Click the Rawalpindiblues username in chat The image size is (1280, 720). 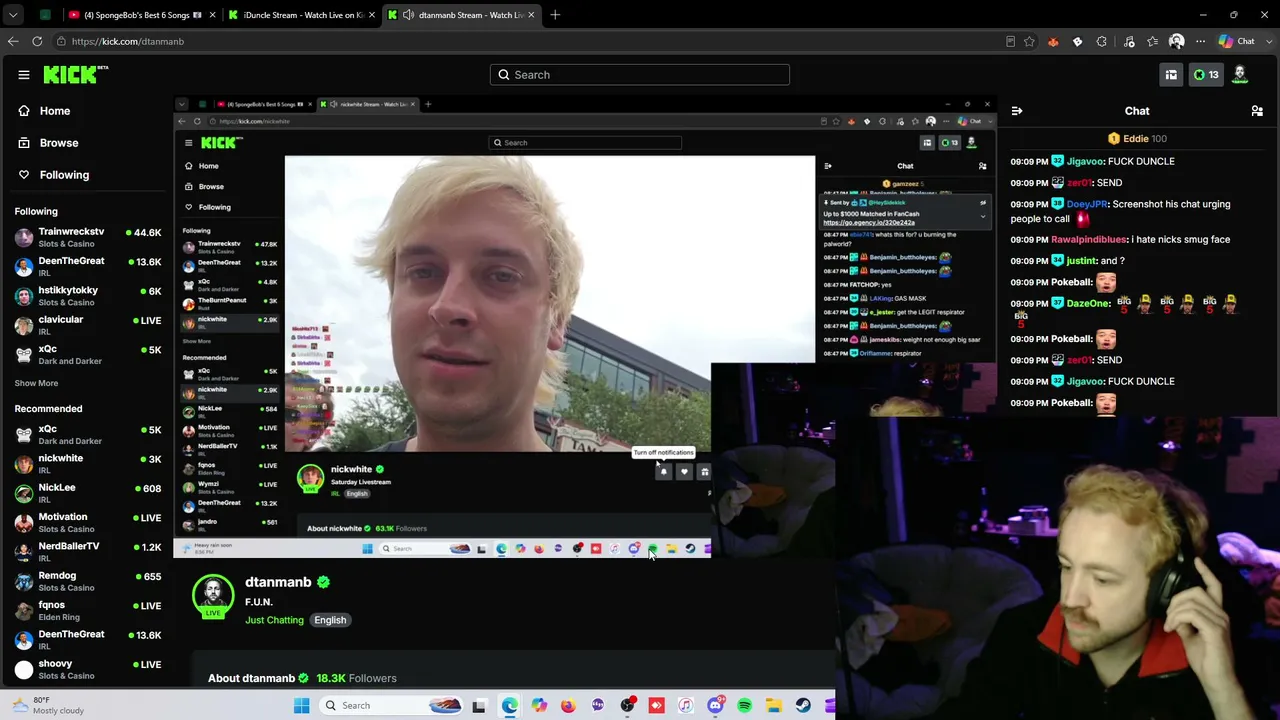[1089, 240]
